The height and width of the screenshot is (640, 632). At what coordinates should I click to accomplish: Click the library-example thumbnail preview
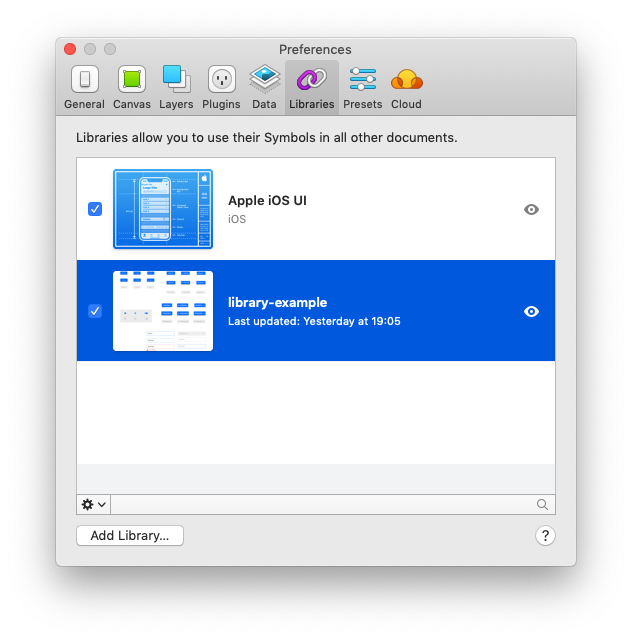click(163, 311)
